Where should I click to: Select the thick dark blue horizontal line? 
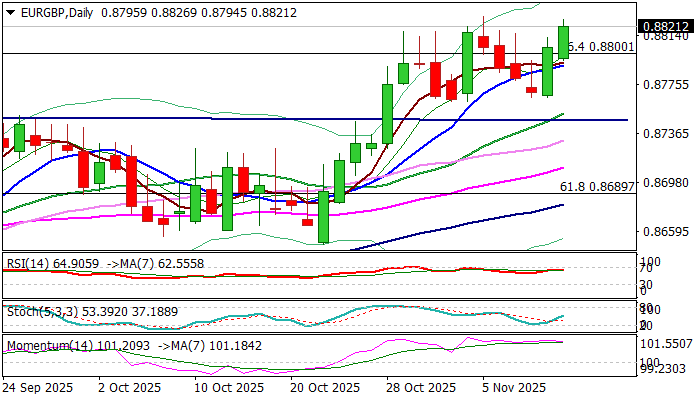click(x=300, y=119)
